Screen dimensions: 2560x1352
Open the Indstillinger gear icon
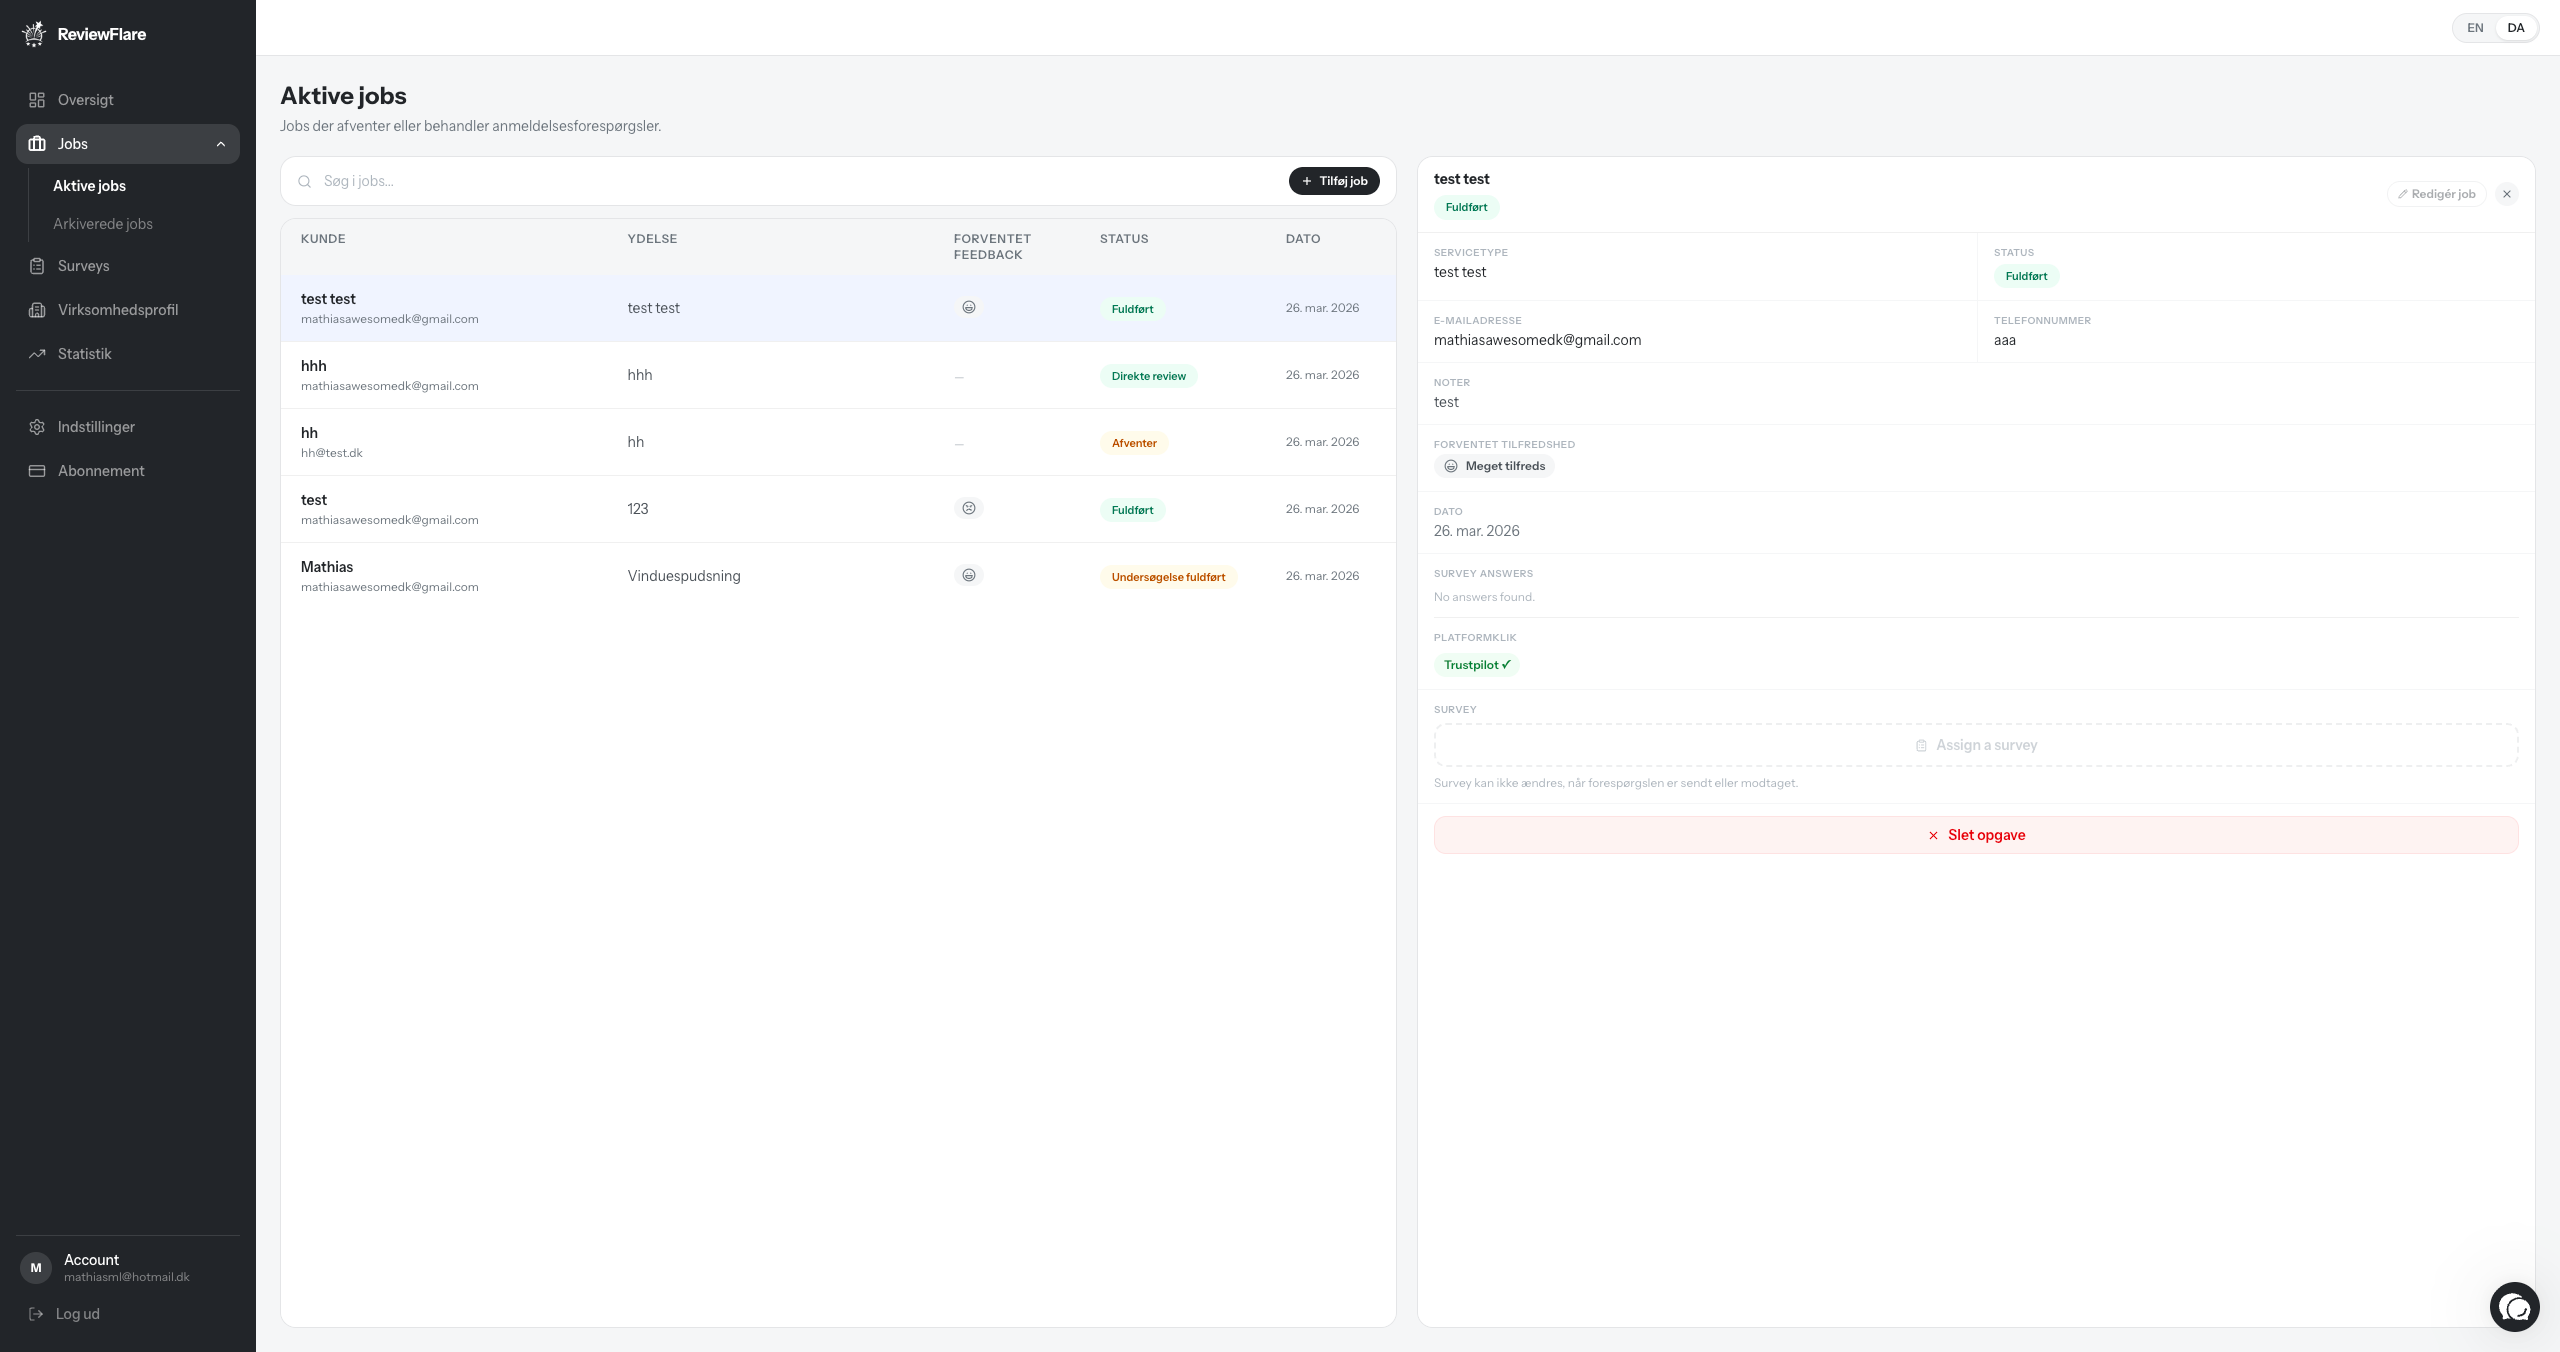37,427
